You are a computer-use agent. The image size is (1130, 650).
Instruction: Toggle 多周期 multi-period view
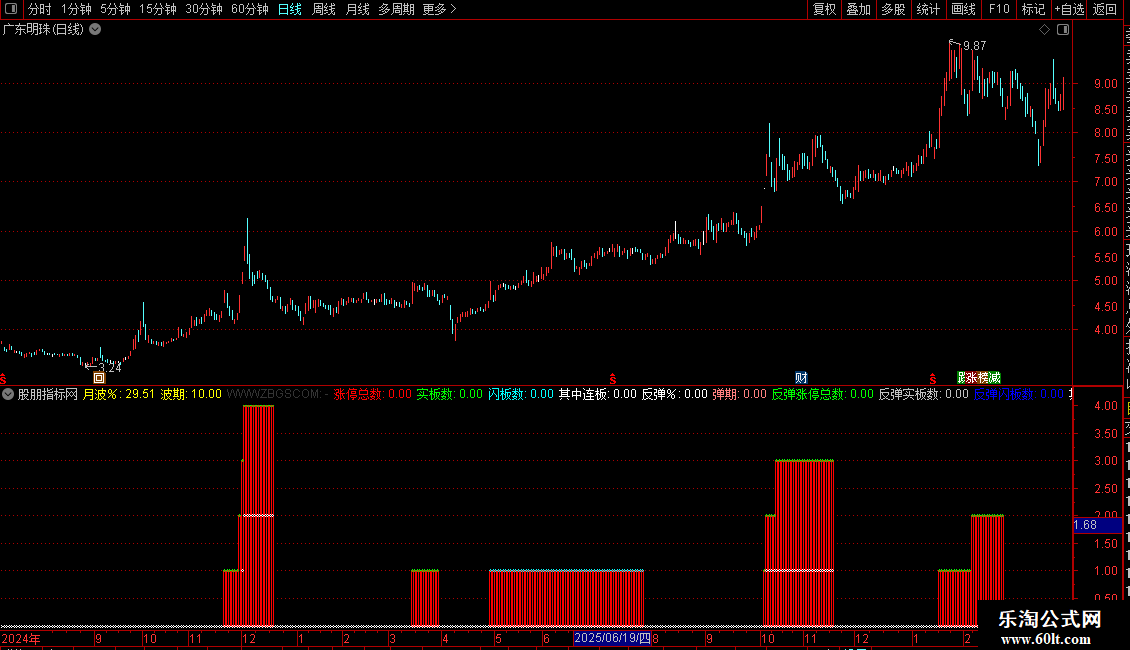pos(396,9)
